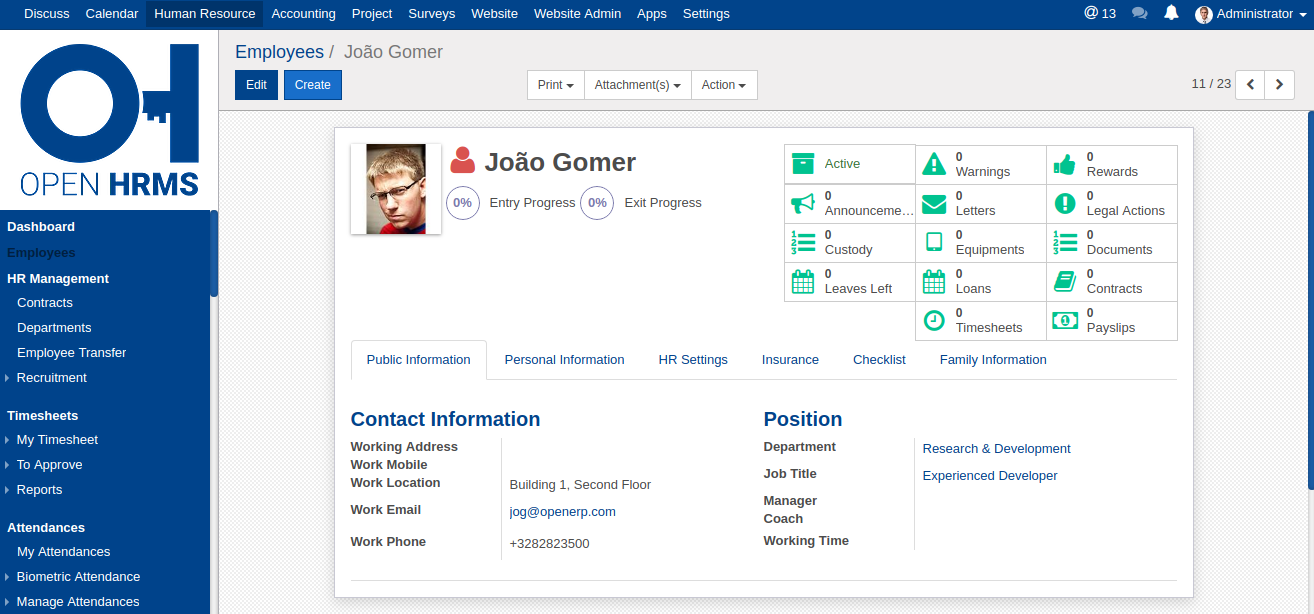Screen dimensions: 1314x614
Task: Open Timesheets via the clock icon
Action: point(933,320)
